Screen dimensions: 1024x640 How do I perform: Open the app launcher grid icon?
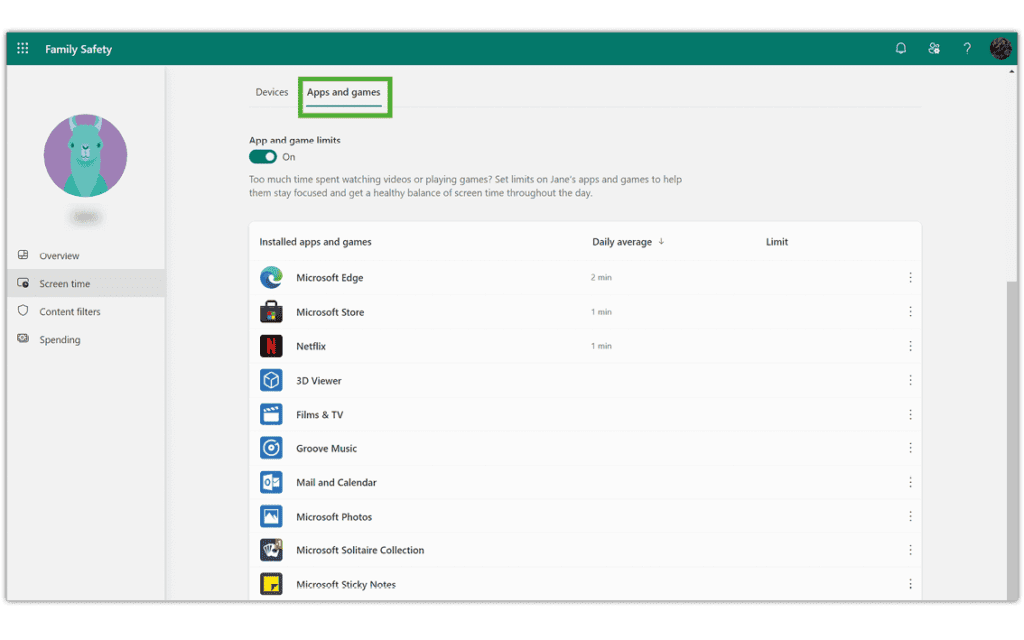pyautogui.click(x=22, y=48)
